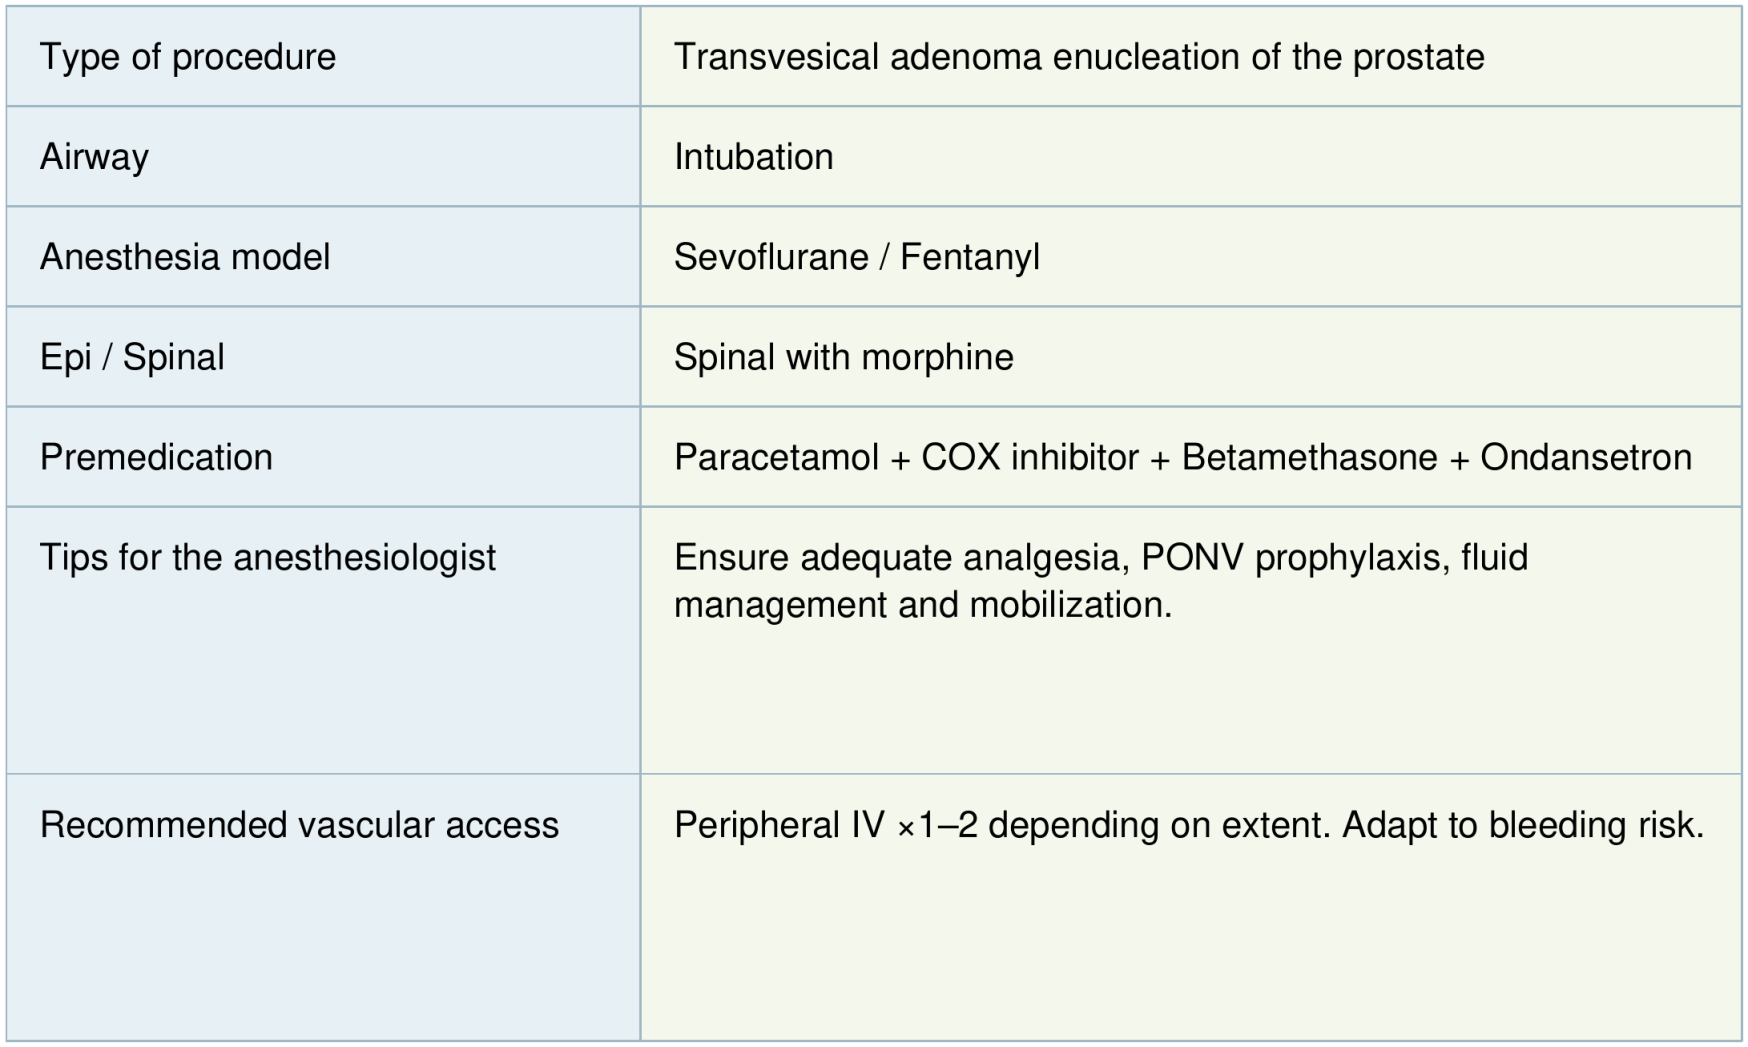The height and width of the screenshot is (1047, 1748).
Task: Select the 'COX inhibitor' text
Action: point(1029,457)
